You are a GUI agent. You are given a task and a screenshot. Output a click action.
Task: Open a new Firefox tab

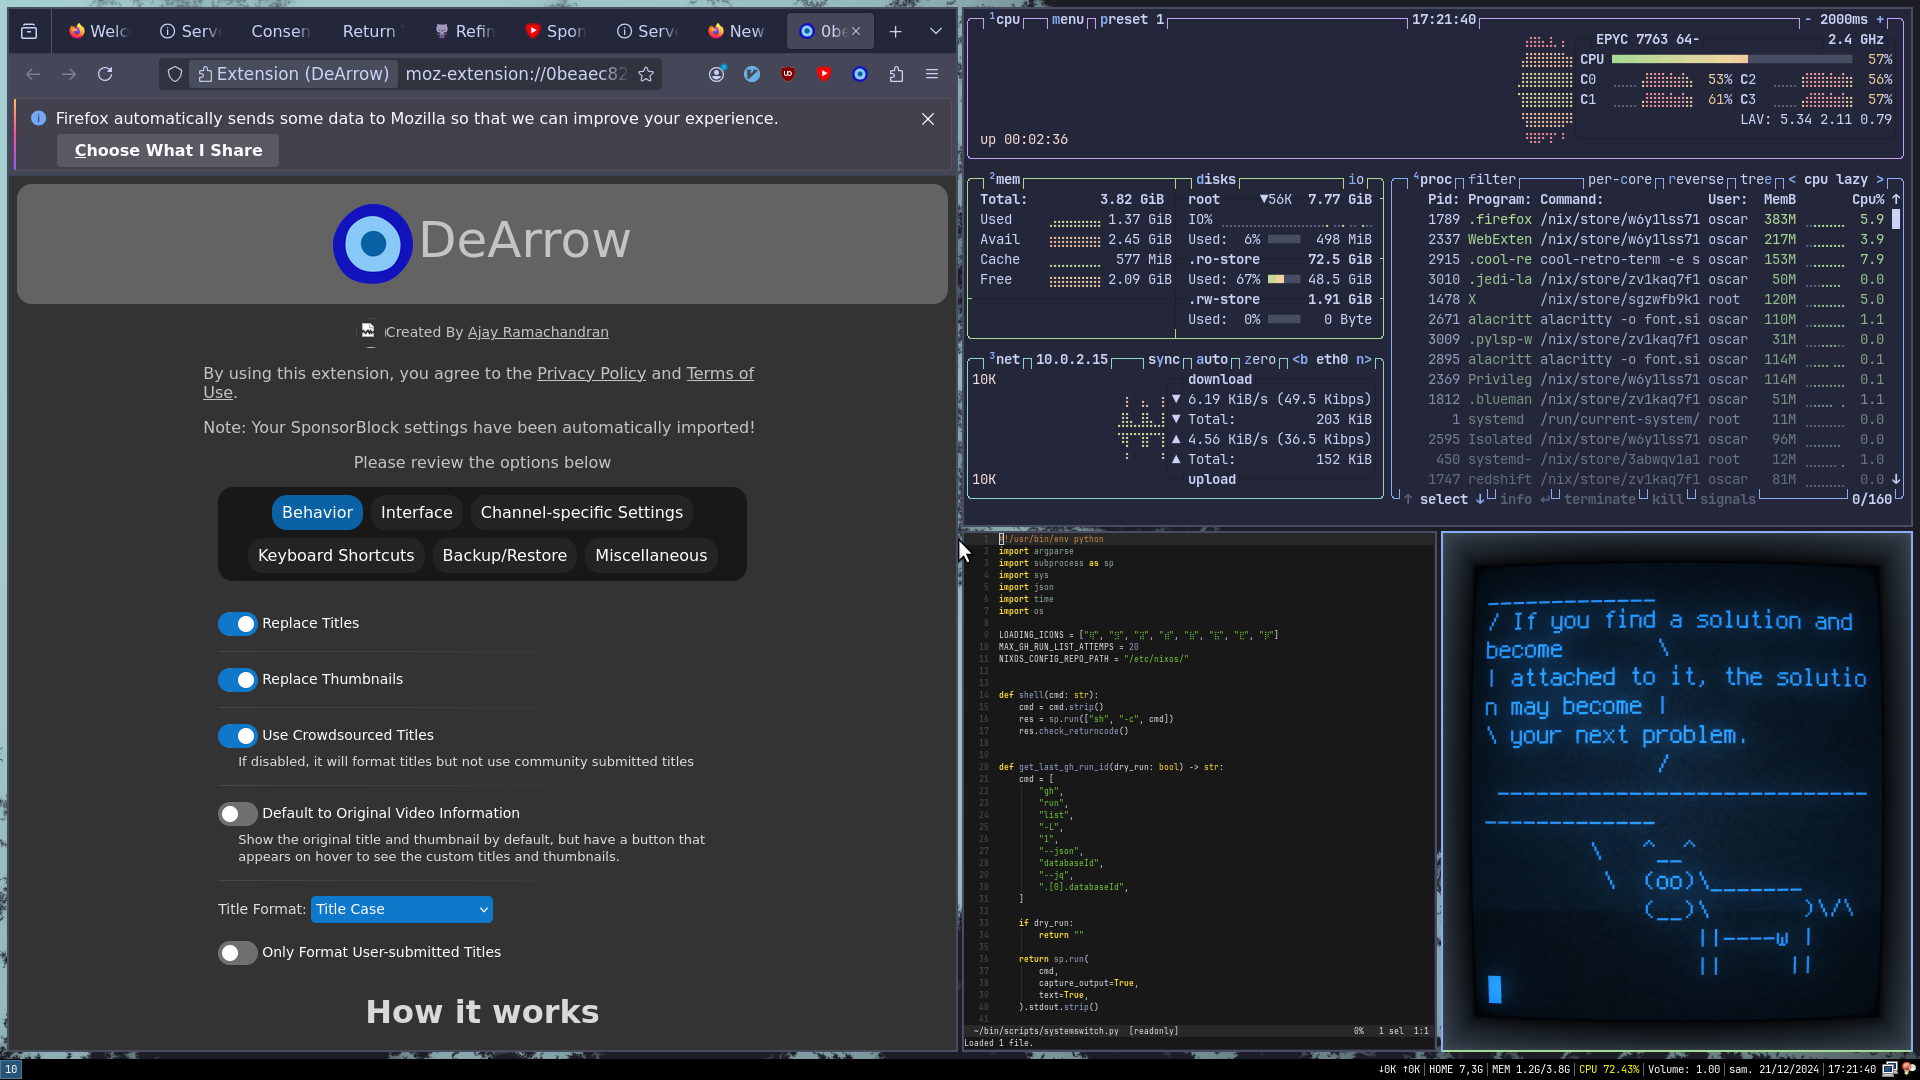pyautogui.click(x=896, y=31)
